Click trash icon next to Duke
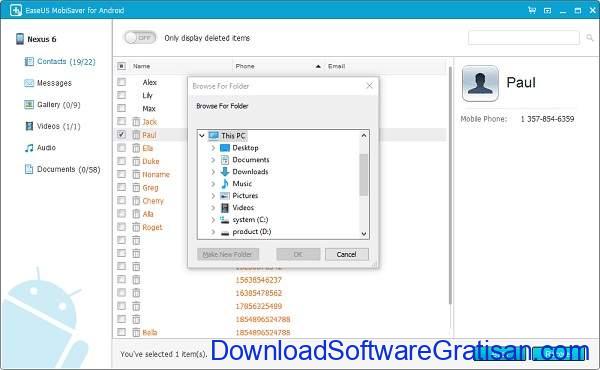600x370 pixels. tap(136, 161)
